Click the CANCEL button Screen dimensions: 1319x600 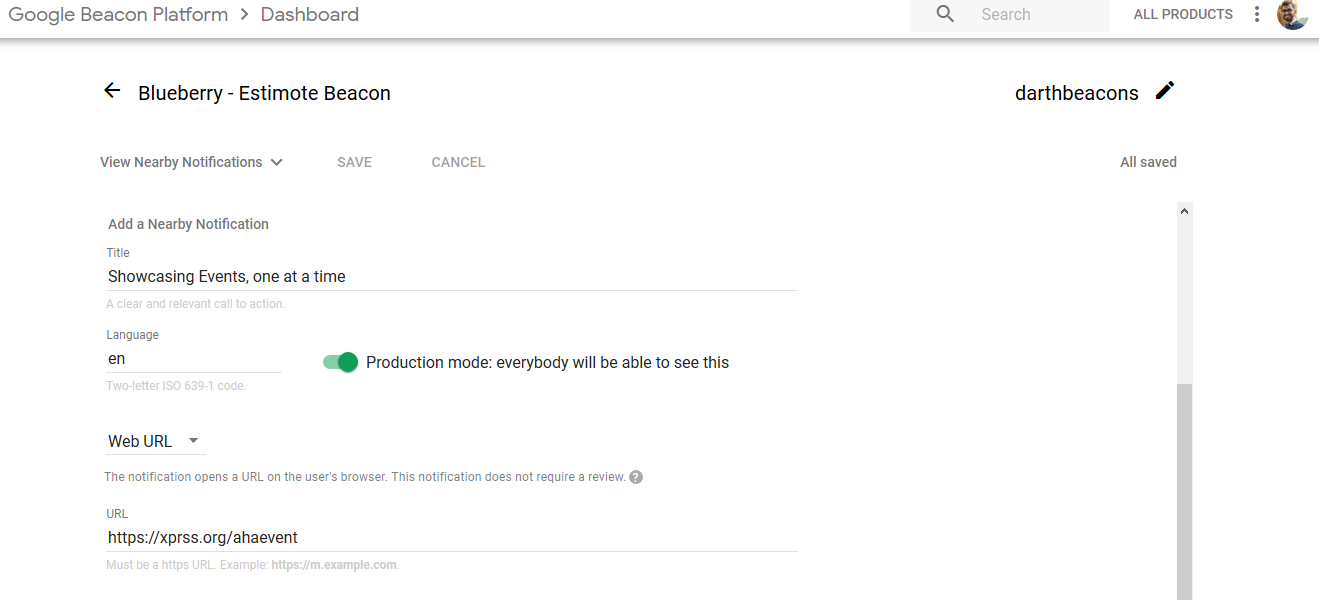[458, 162]
